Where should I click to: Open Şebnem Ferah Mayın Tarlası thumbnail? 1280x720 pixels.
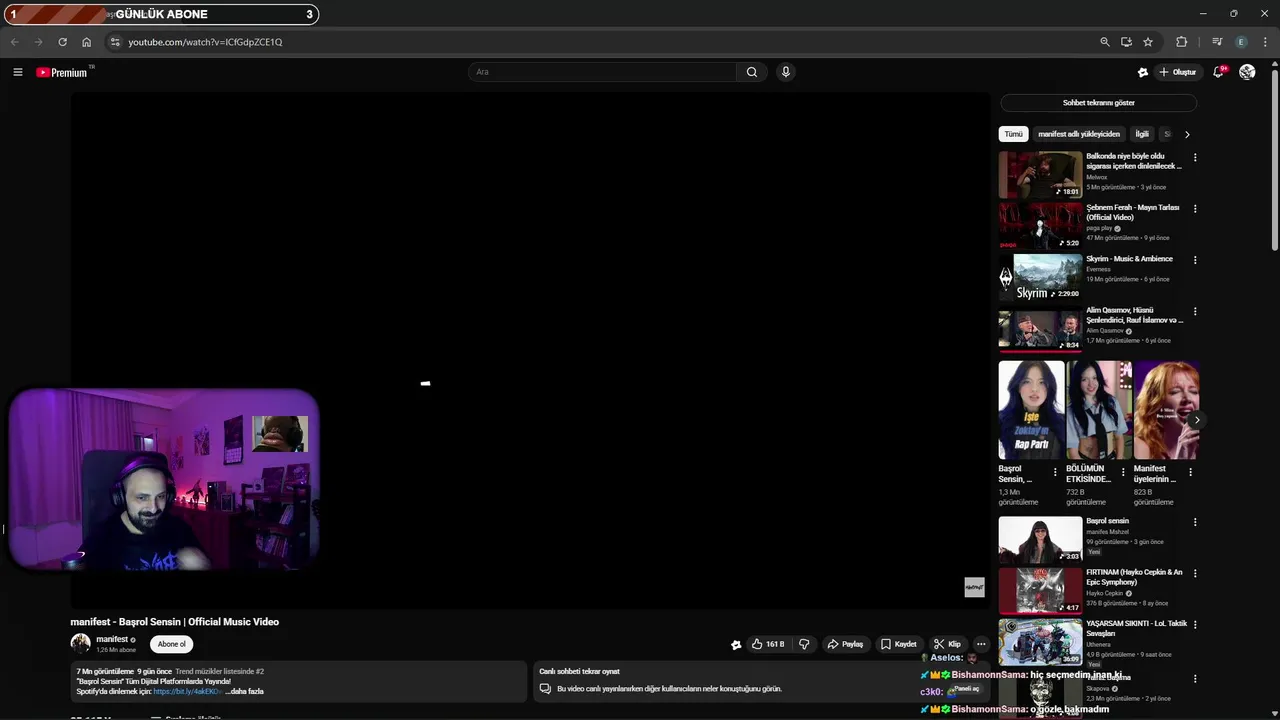[1040, 226]
